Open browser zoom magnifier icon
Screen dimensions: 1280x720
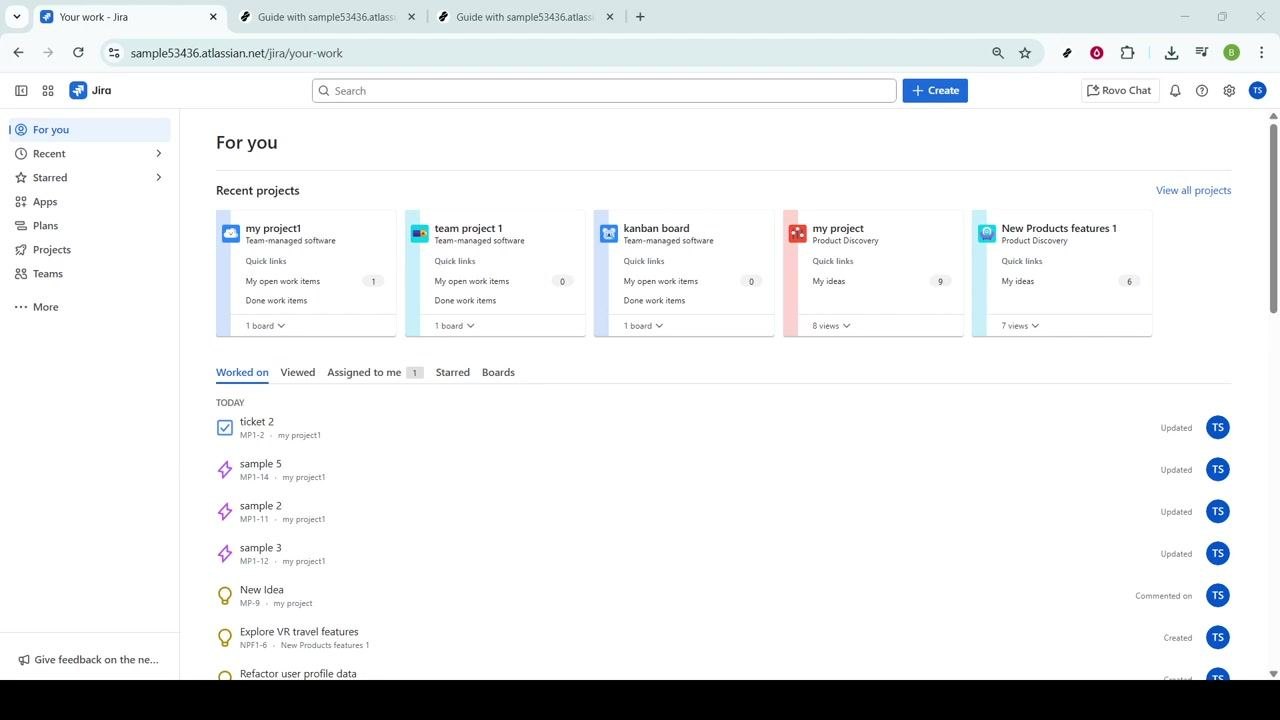[998, 53]
